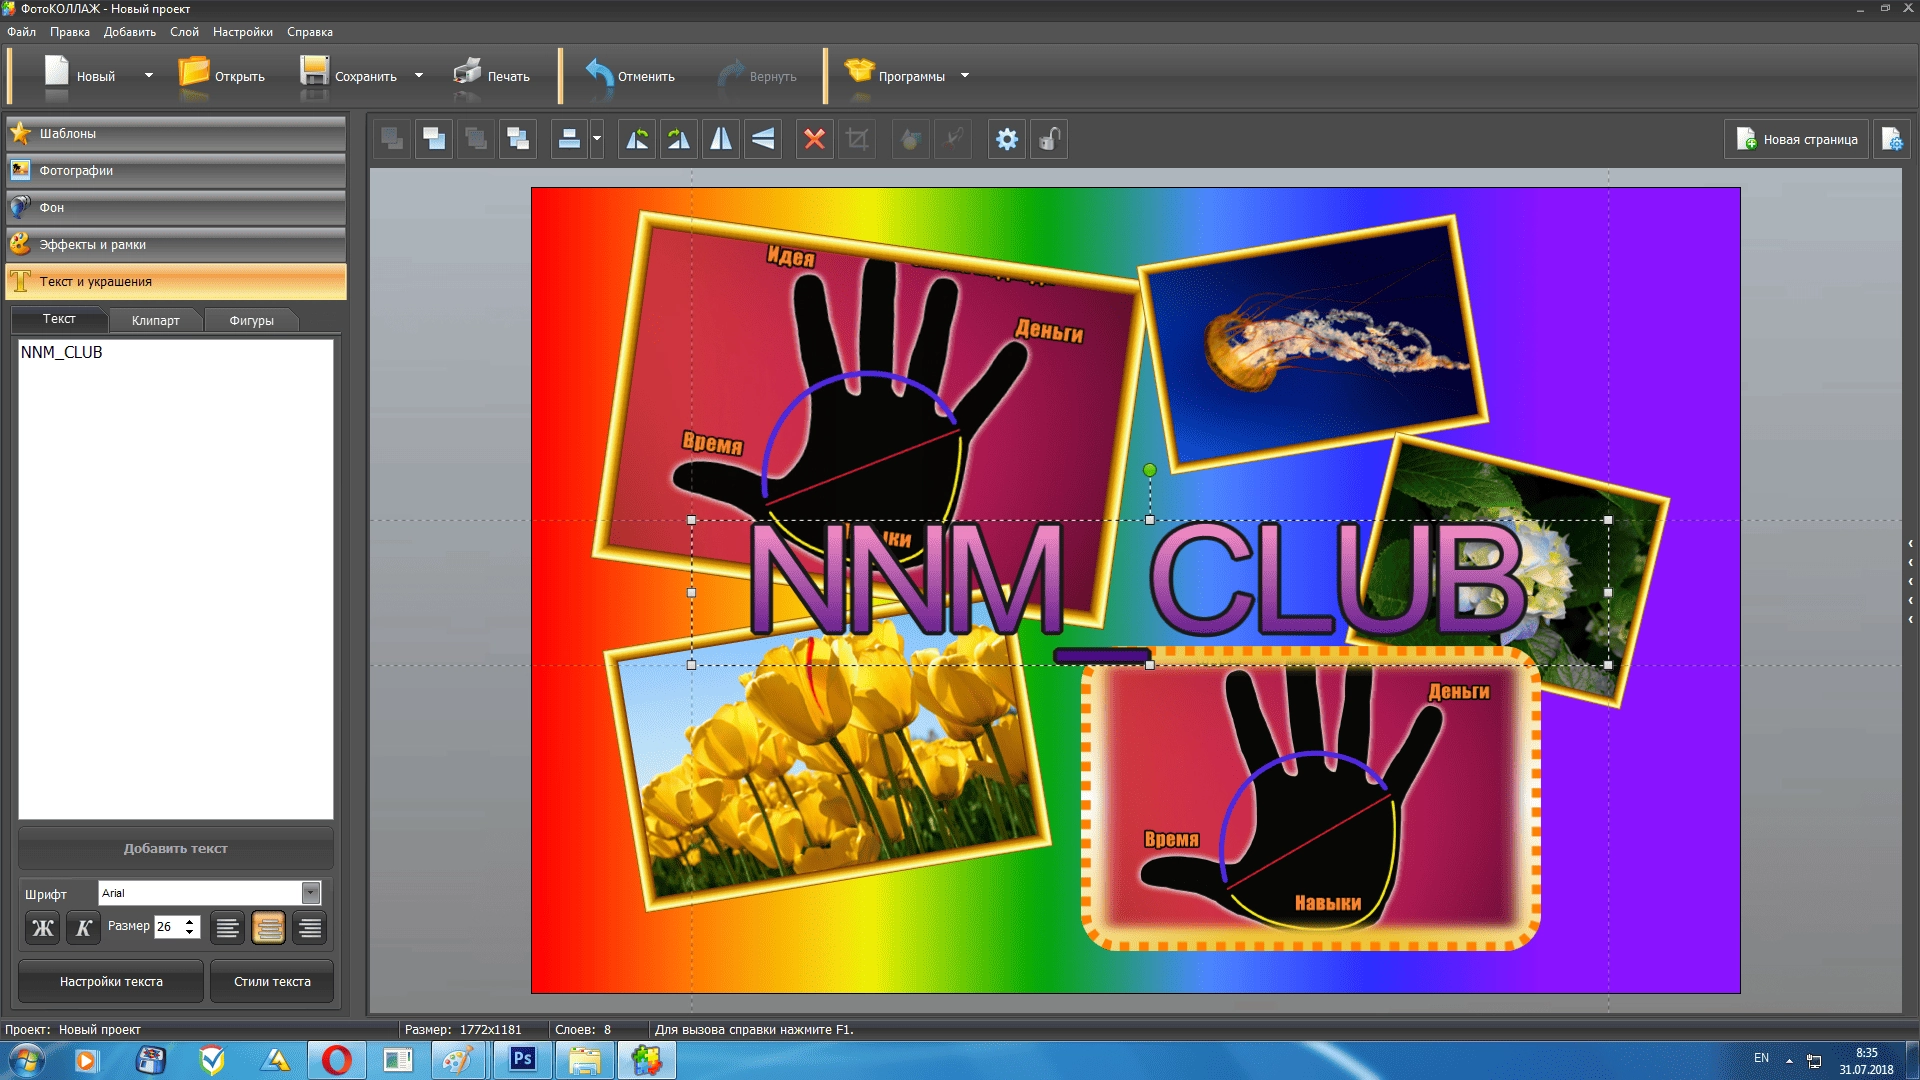Click the EN language indicator
This screenshot has width=1920, height=1080.
(x=1761, y=1058)
